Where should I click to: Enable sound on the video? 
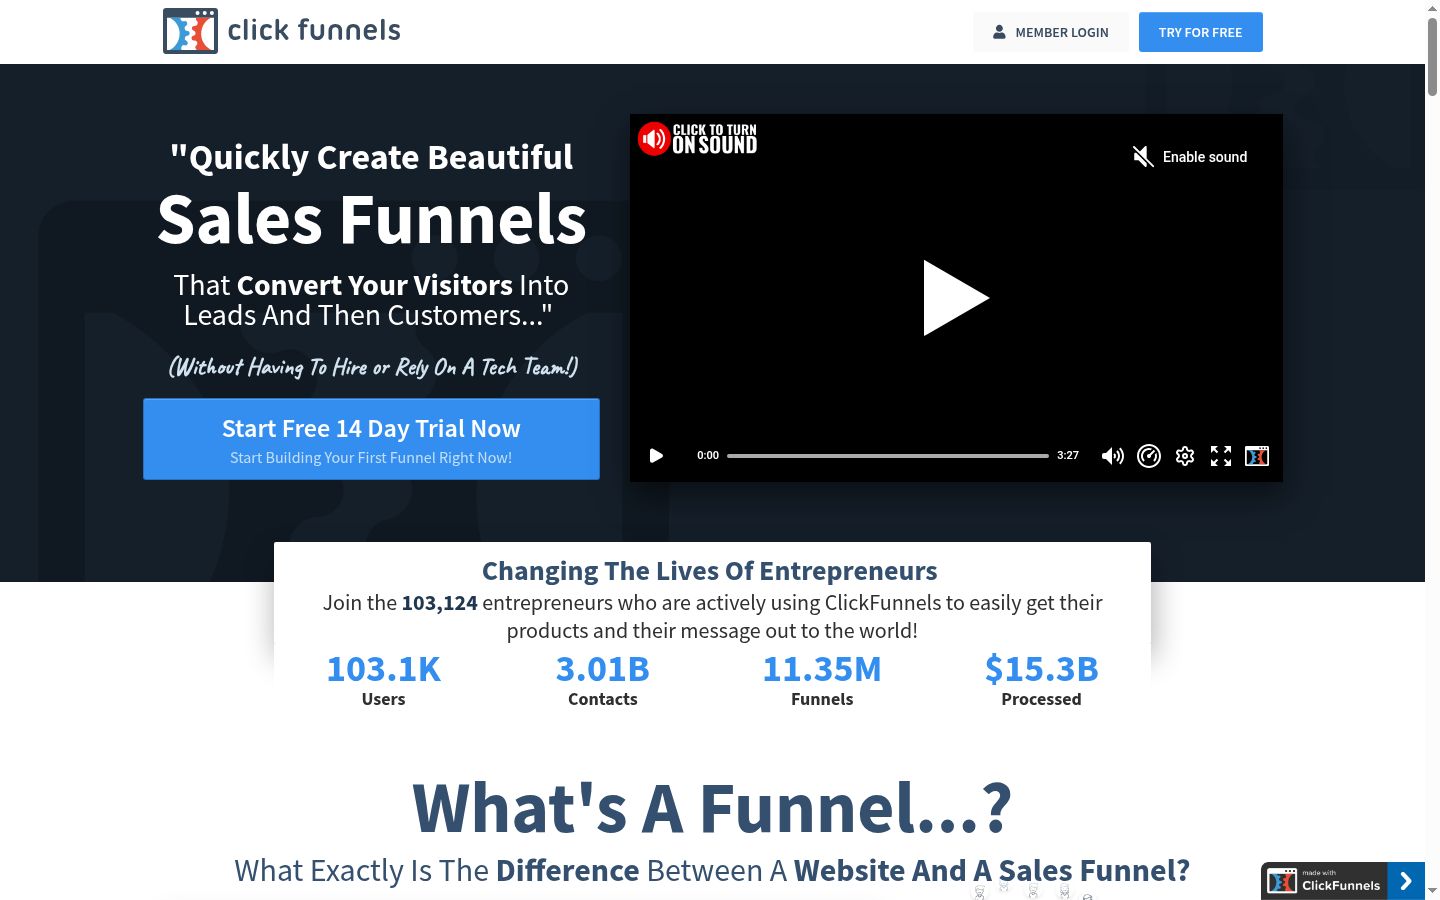[x=1190, y=157]
